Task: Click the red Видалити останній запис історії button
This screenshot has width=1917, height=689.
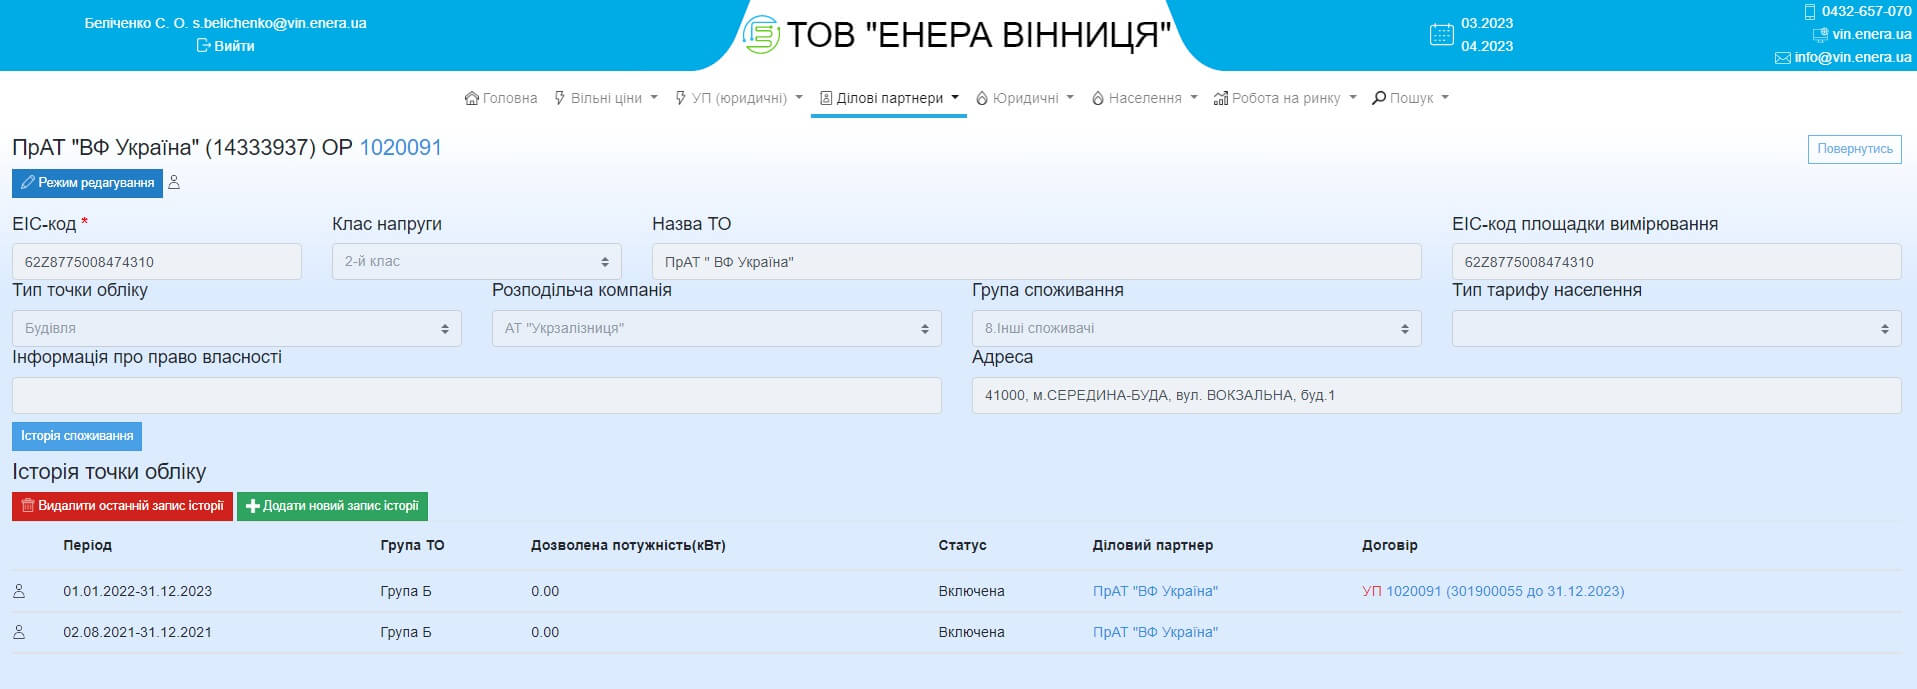Action: [x=122, y=506]
